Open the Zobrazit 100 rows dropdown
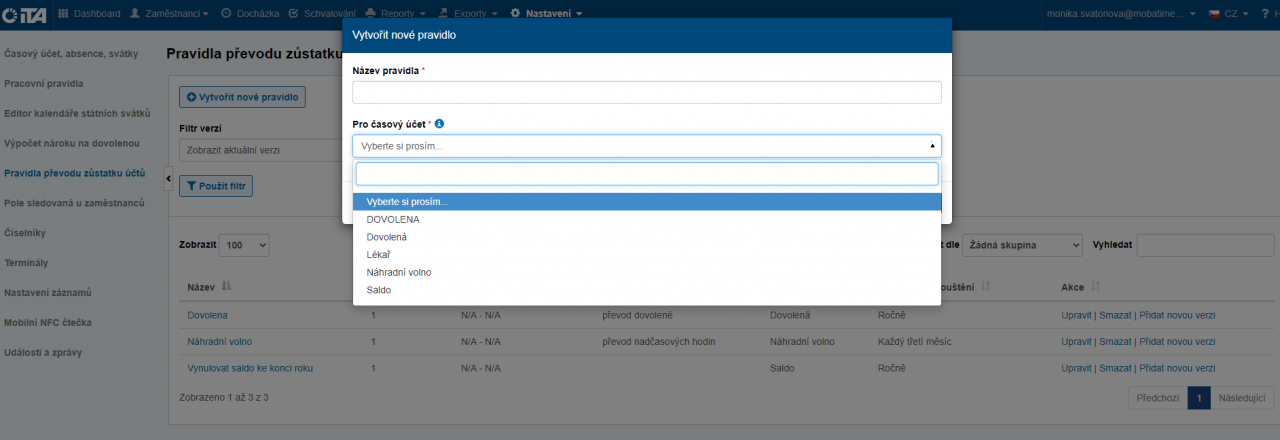The height and width of the screenshot is (440, 1280). point(244,245)
